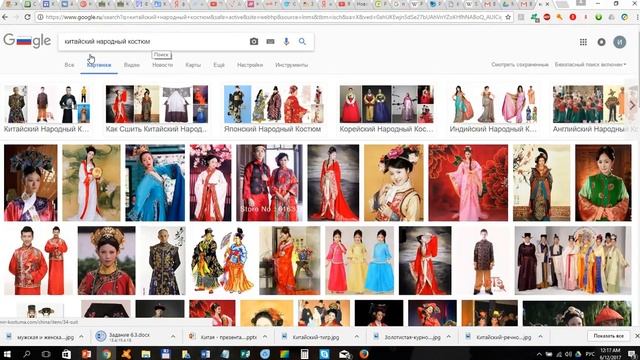Open Calculator from the taskbar

point(304,354)
